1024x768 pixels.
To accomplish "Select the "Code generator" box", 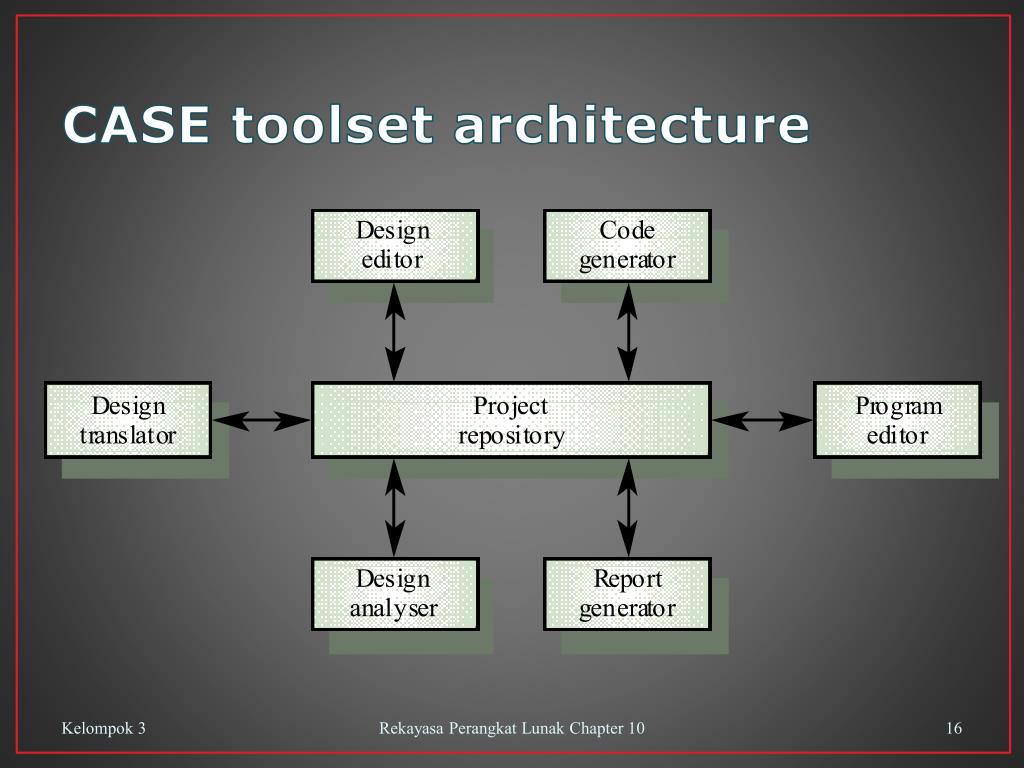I will tap(627, 246).
